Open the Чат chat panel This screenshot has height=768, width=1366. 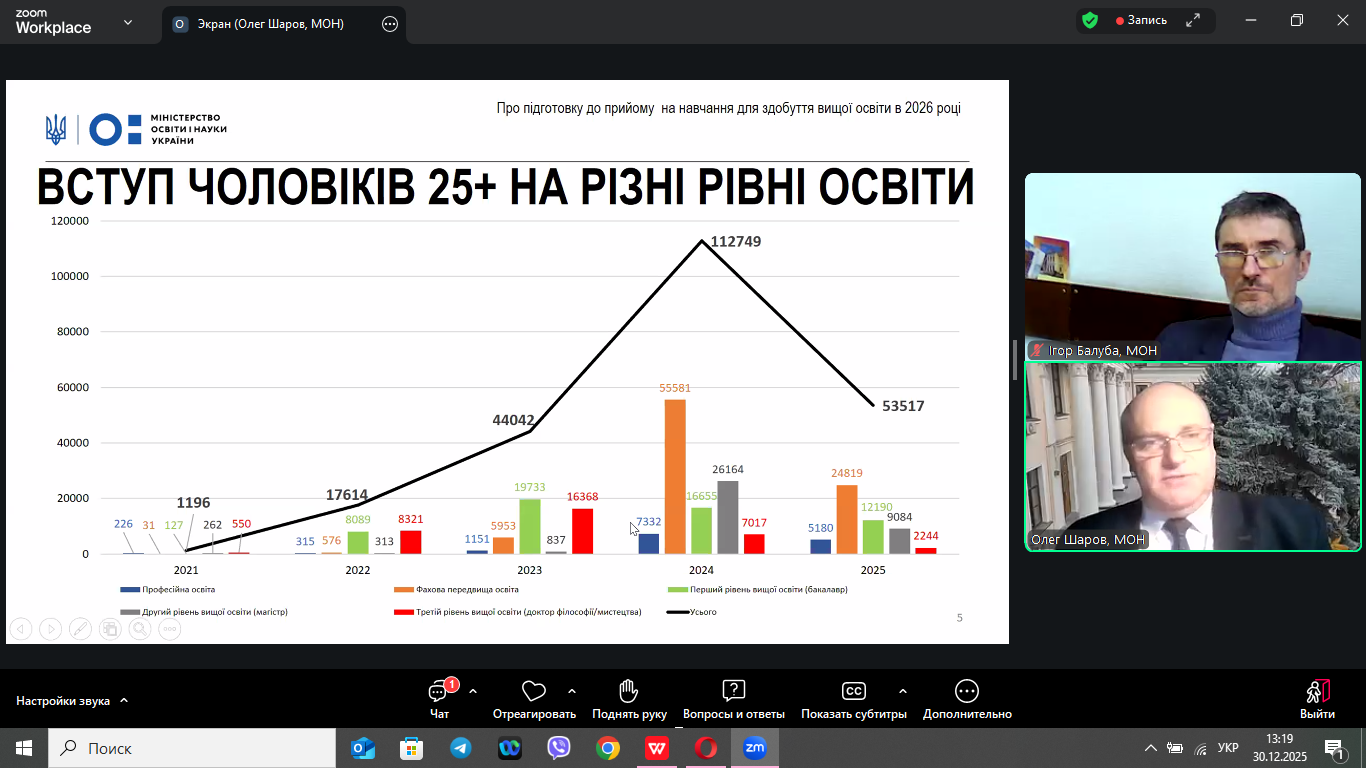coord(440,700)
